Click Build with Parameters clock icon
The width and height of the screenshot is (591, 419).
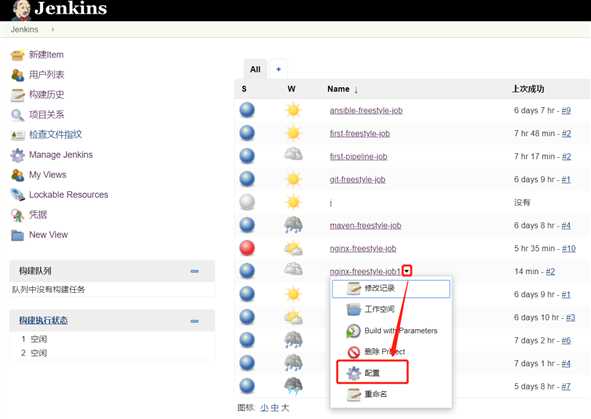[354, 331]
